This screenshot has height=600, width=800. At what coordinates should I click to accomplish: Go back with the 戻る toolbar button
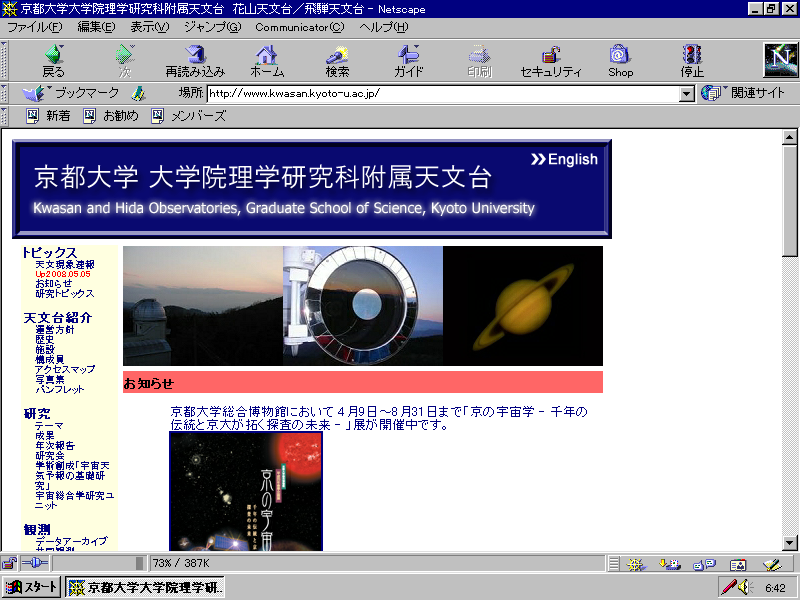[54, 61]
